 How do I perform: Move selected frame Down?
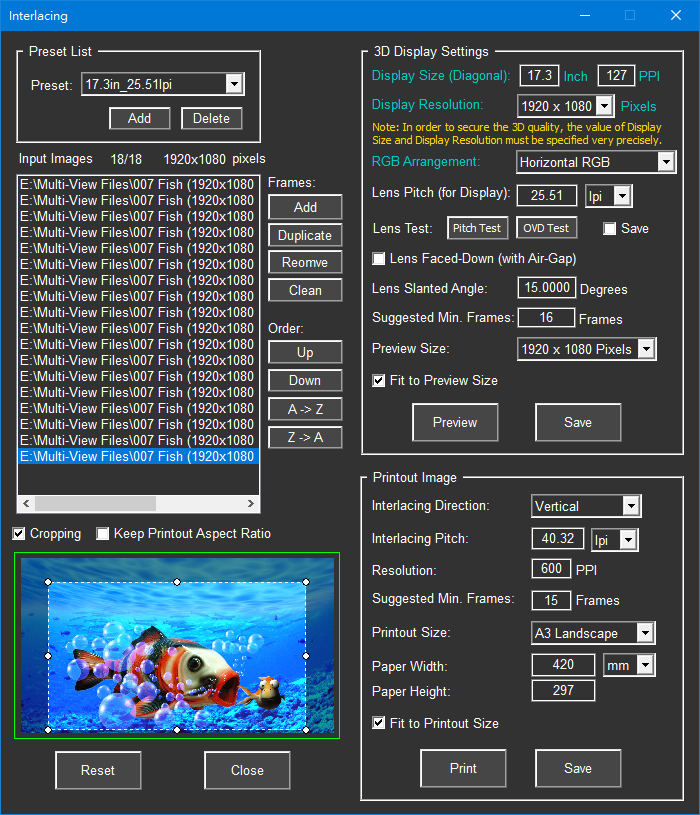point(305,380)
